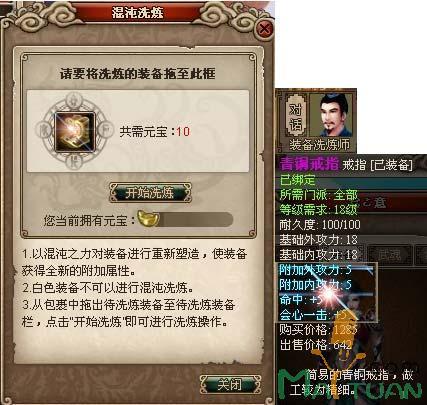Viewport: 427px width, 405px height.
Task: Click the 青铜戒指 item name in the tooltip
Action: (x=309, y=164)
